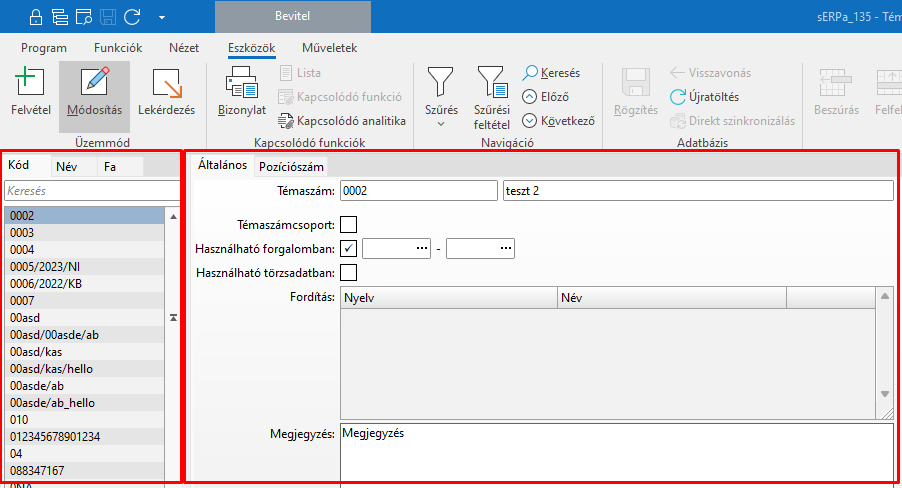The image size is (902, 488).
Task: Go to Következő next record
Action: [558, 121]
